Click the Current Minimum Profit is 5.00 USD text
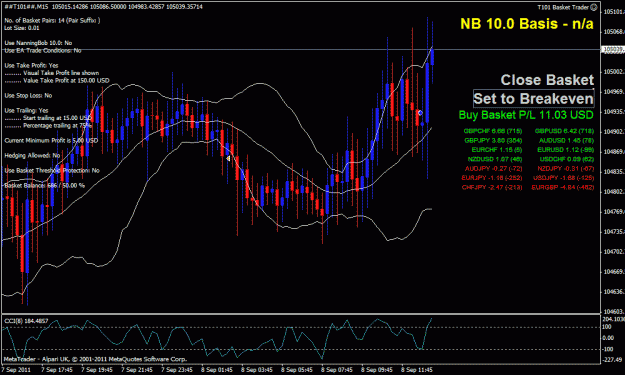 click(51, 140)
